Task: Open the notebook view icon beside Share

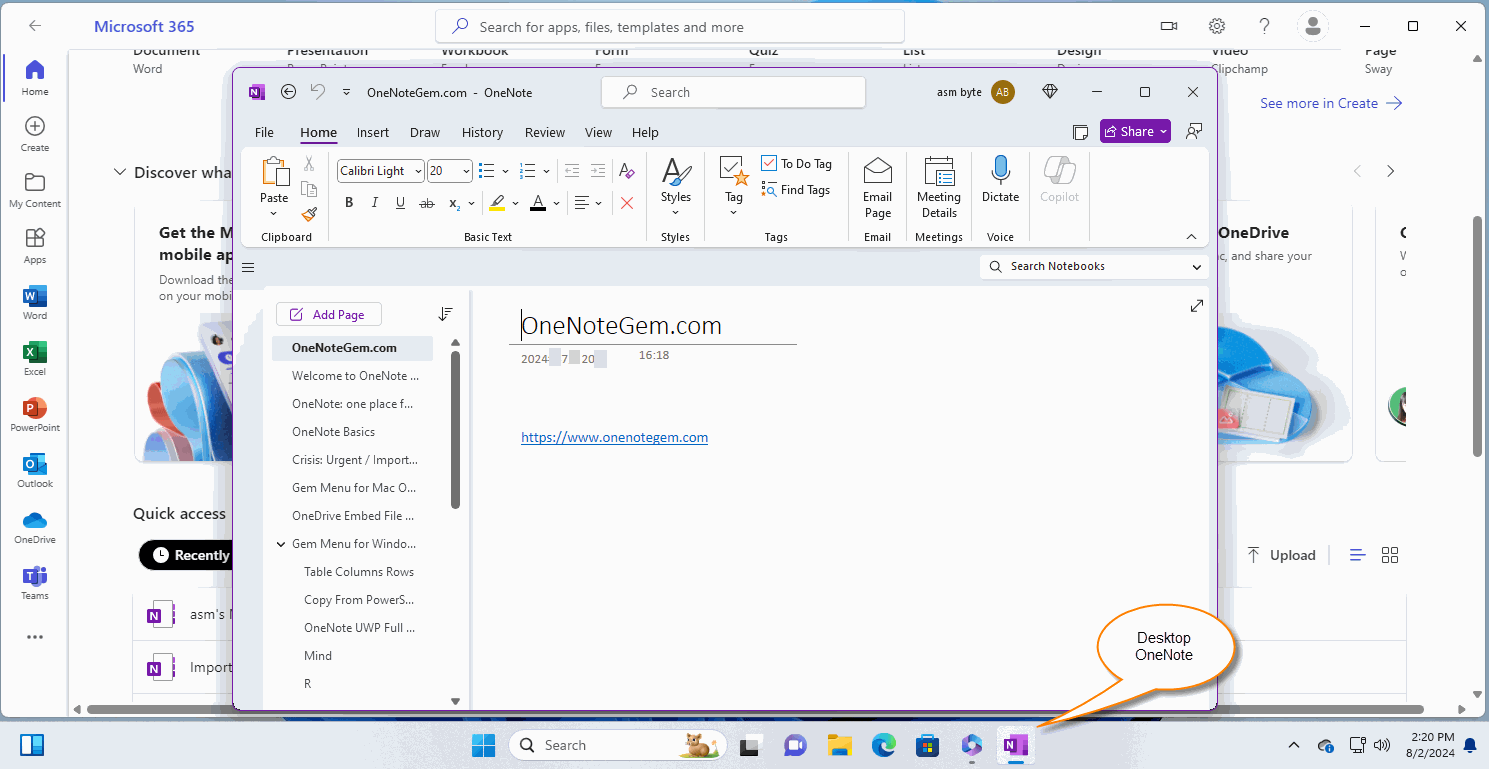Action: click(x=1080, y=132)
